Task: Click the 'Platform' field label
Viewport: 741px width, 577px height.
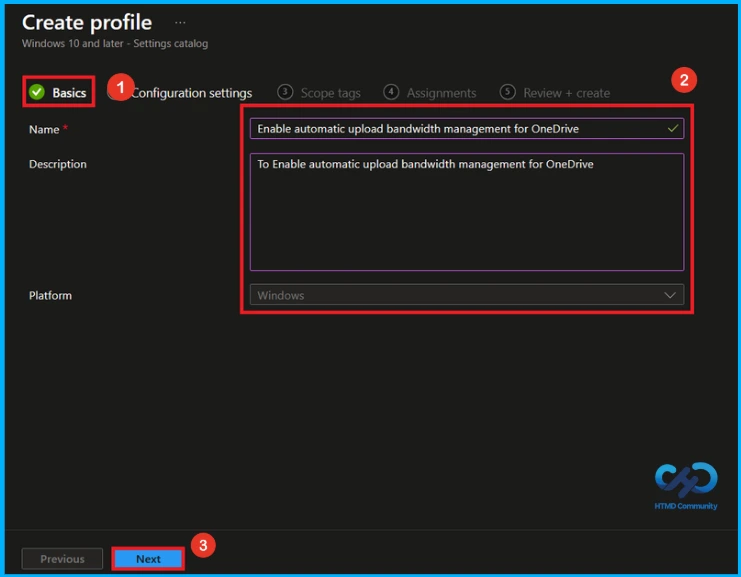Action: [x=50, y=295]
